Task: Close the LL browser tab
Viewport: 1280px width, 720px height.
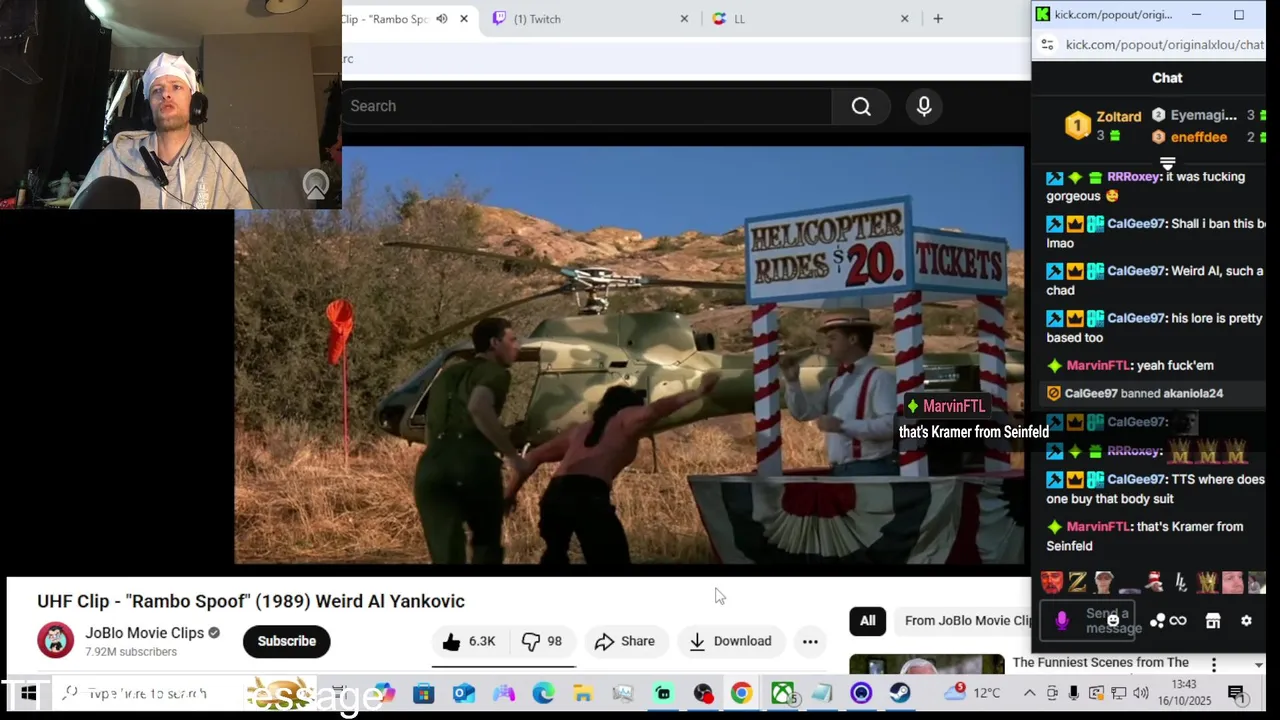Action: [905, 19]
